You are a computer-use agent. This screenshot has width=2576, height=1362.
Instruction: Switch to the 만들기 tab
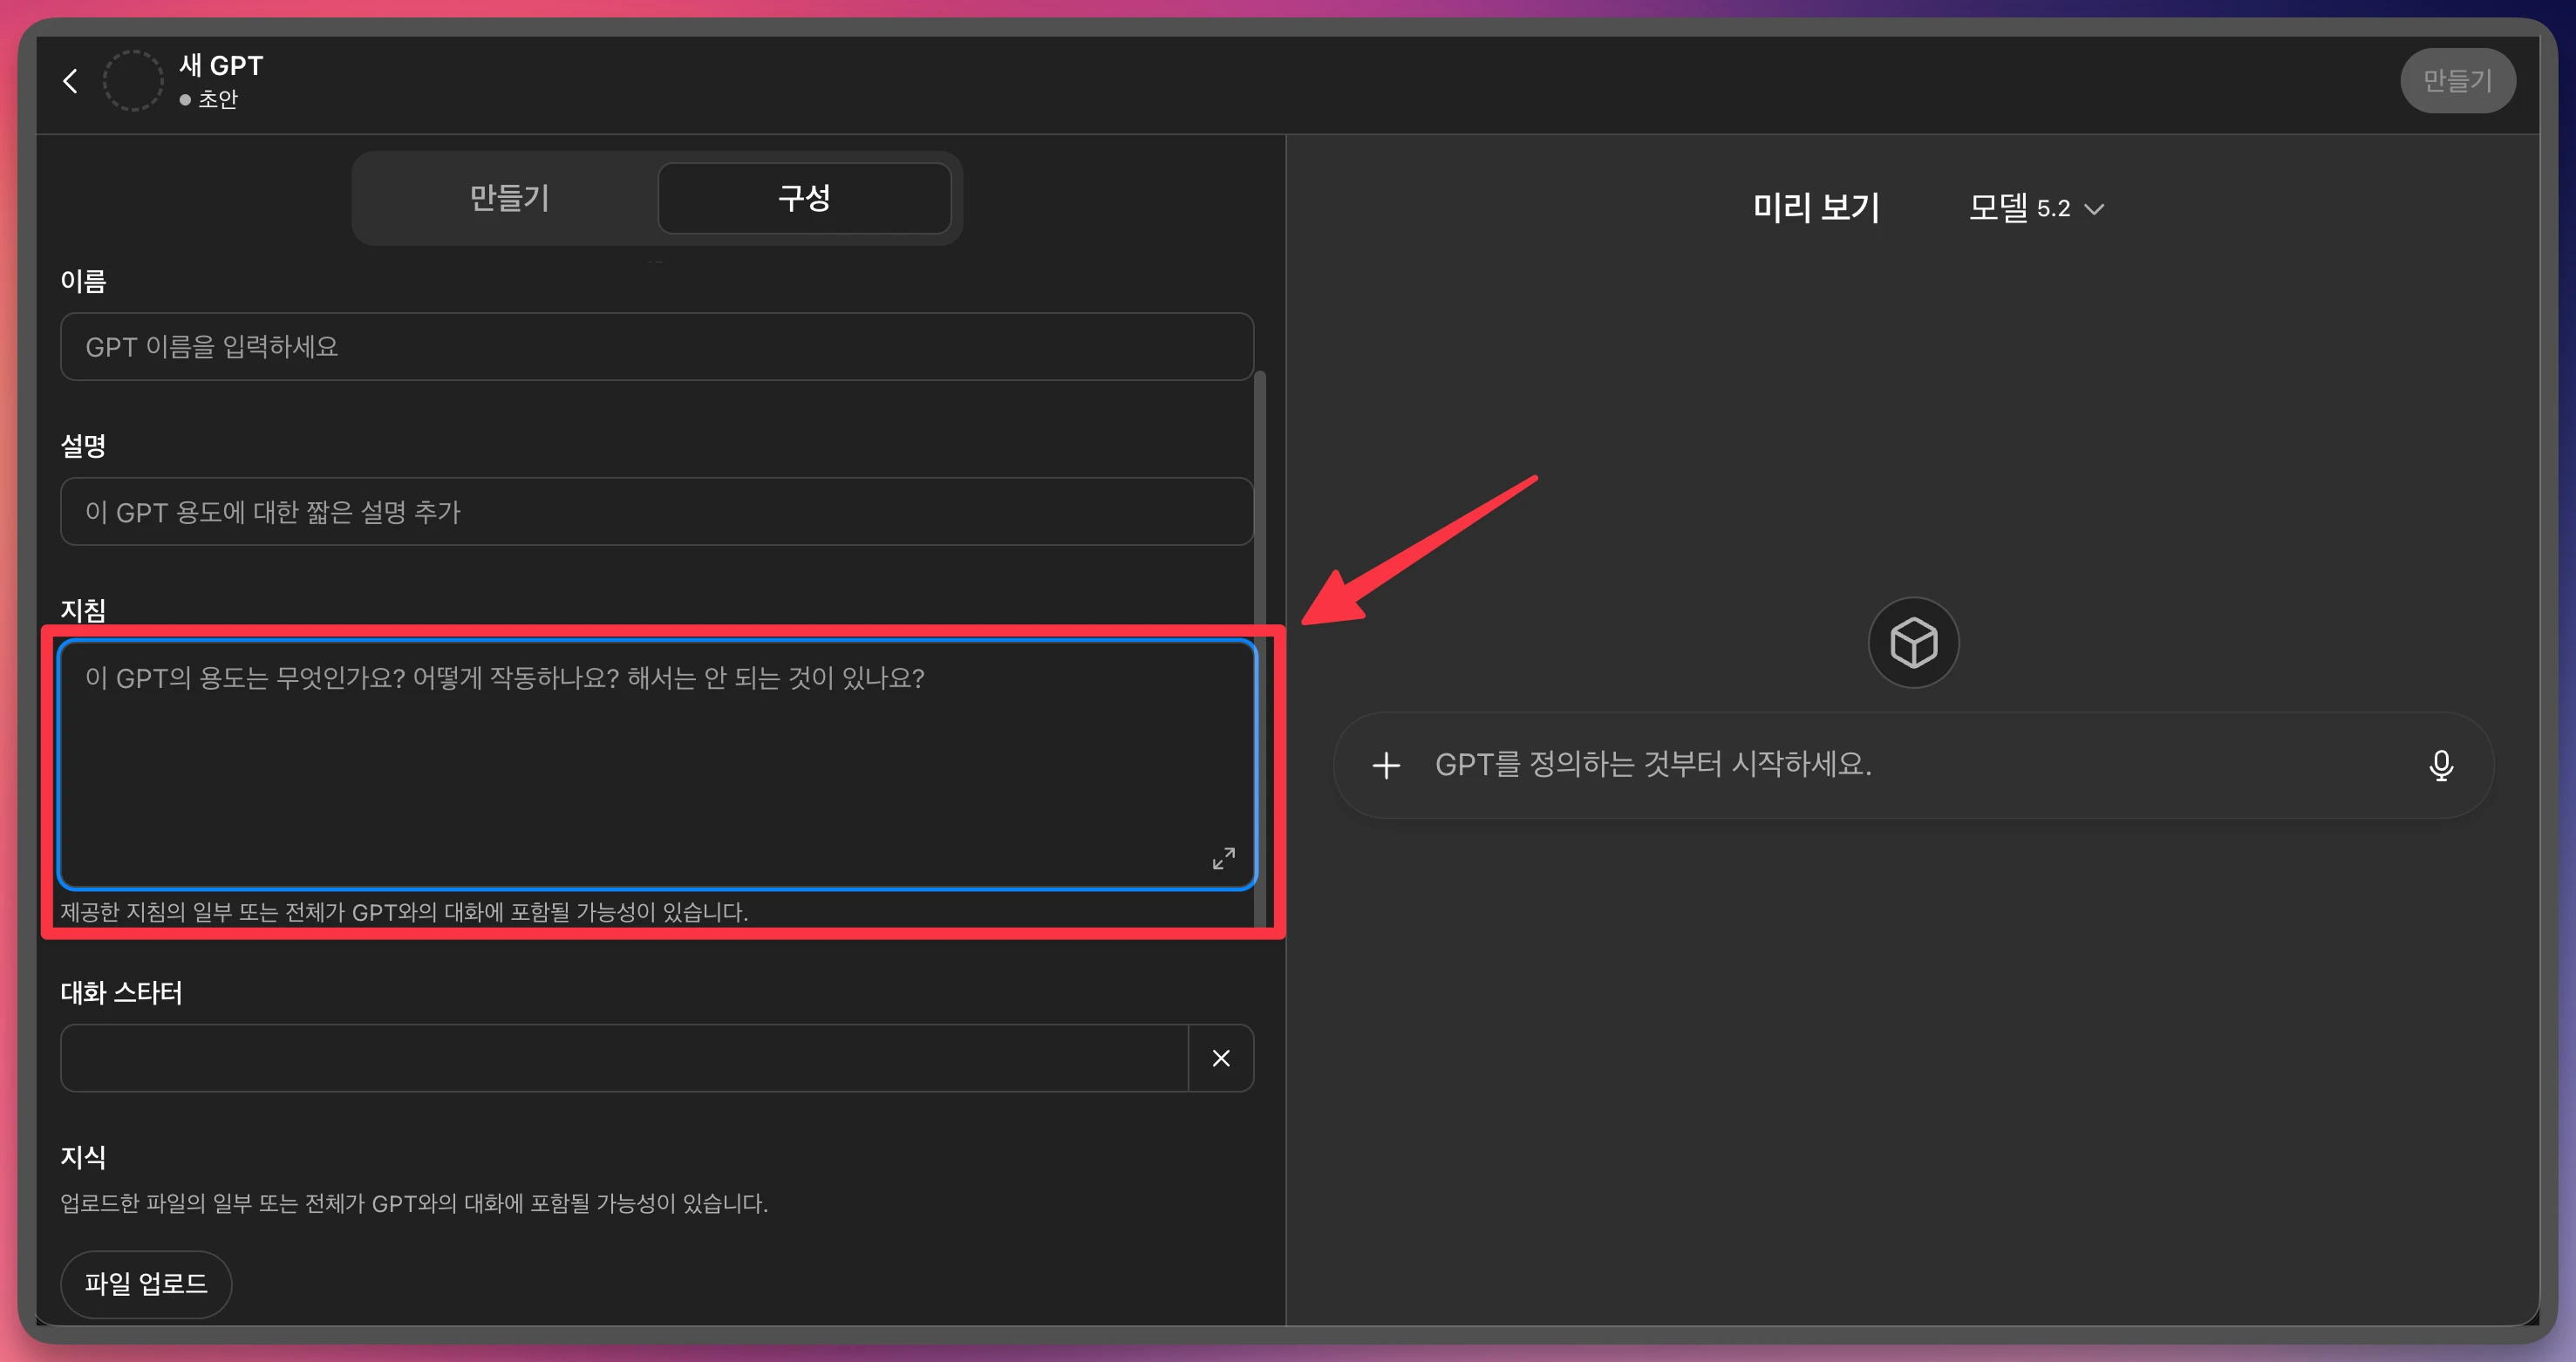(x=509, y=198)
